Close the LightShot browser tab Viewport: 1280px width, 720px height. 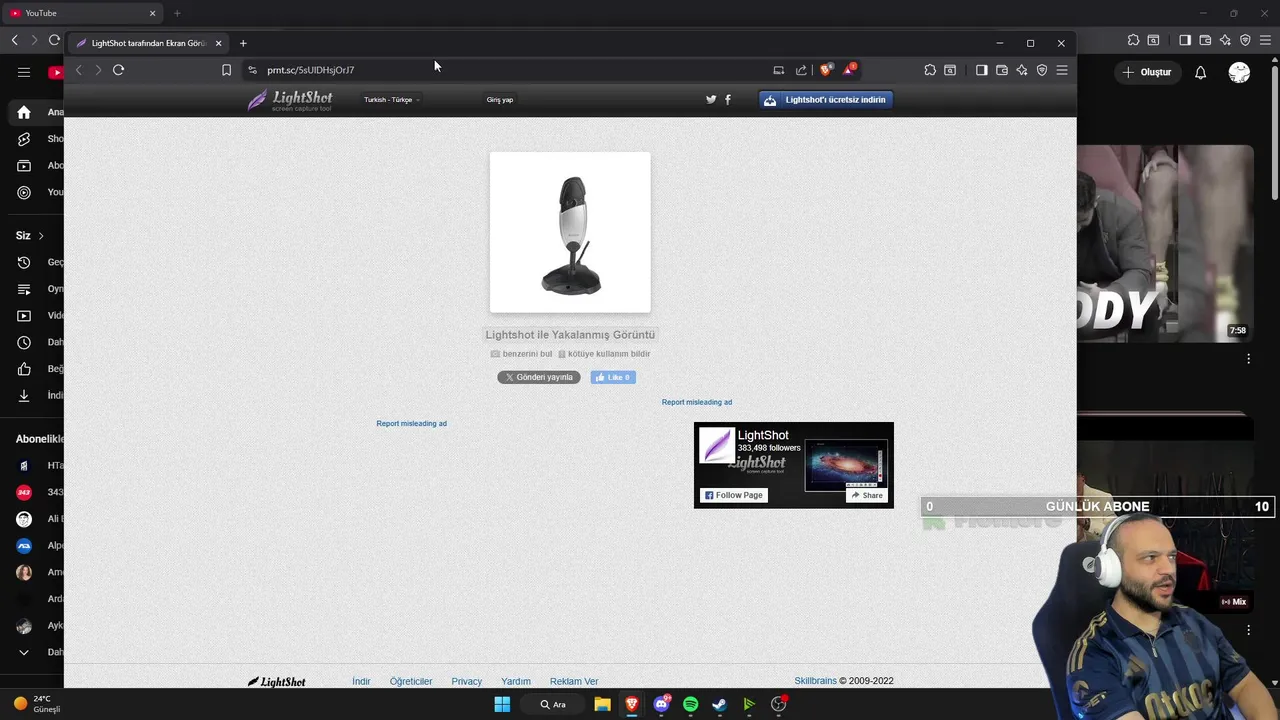point(218,43)
